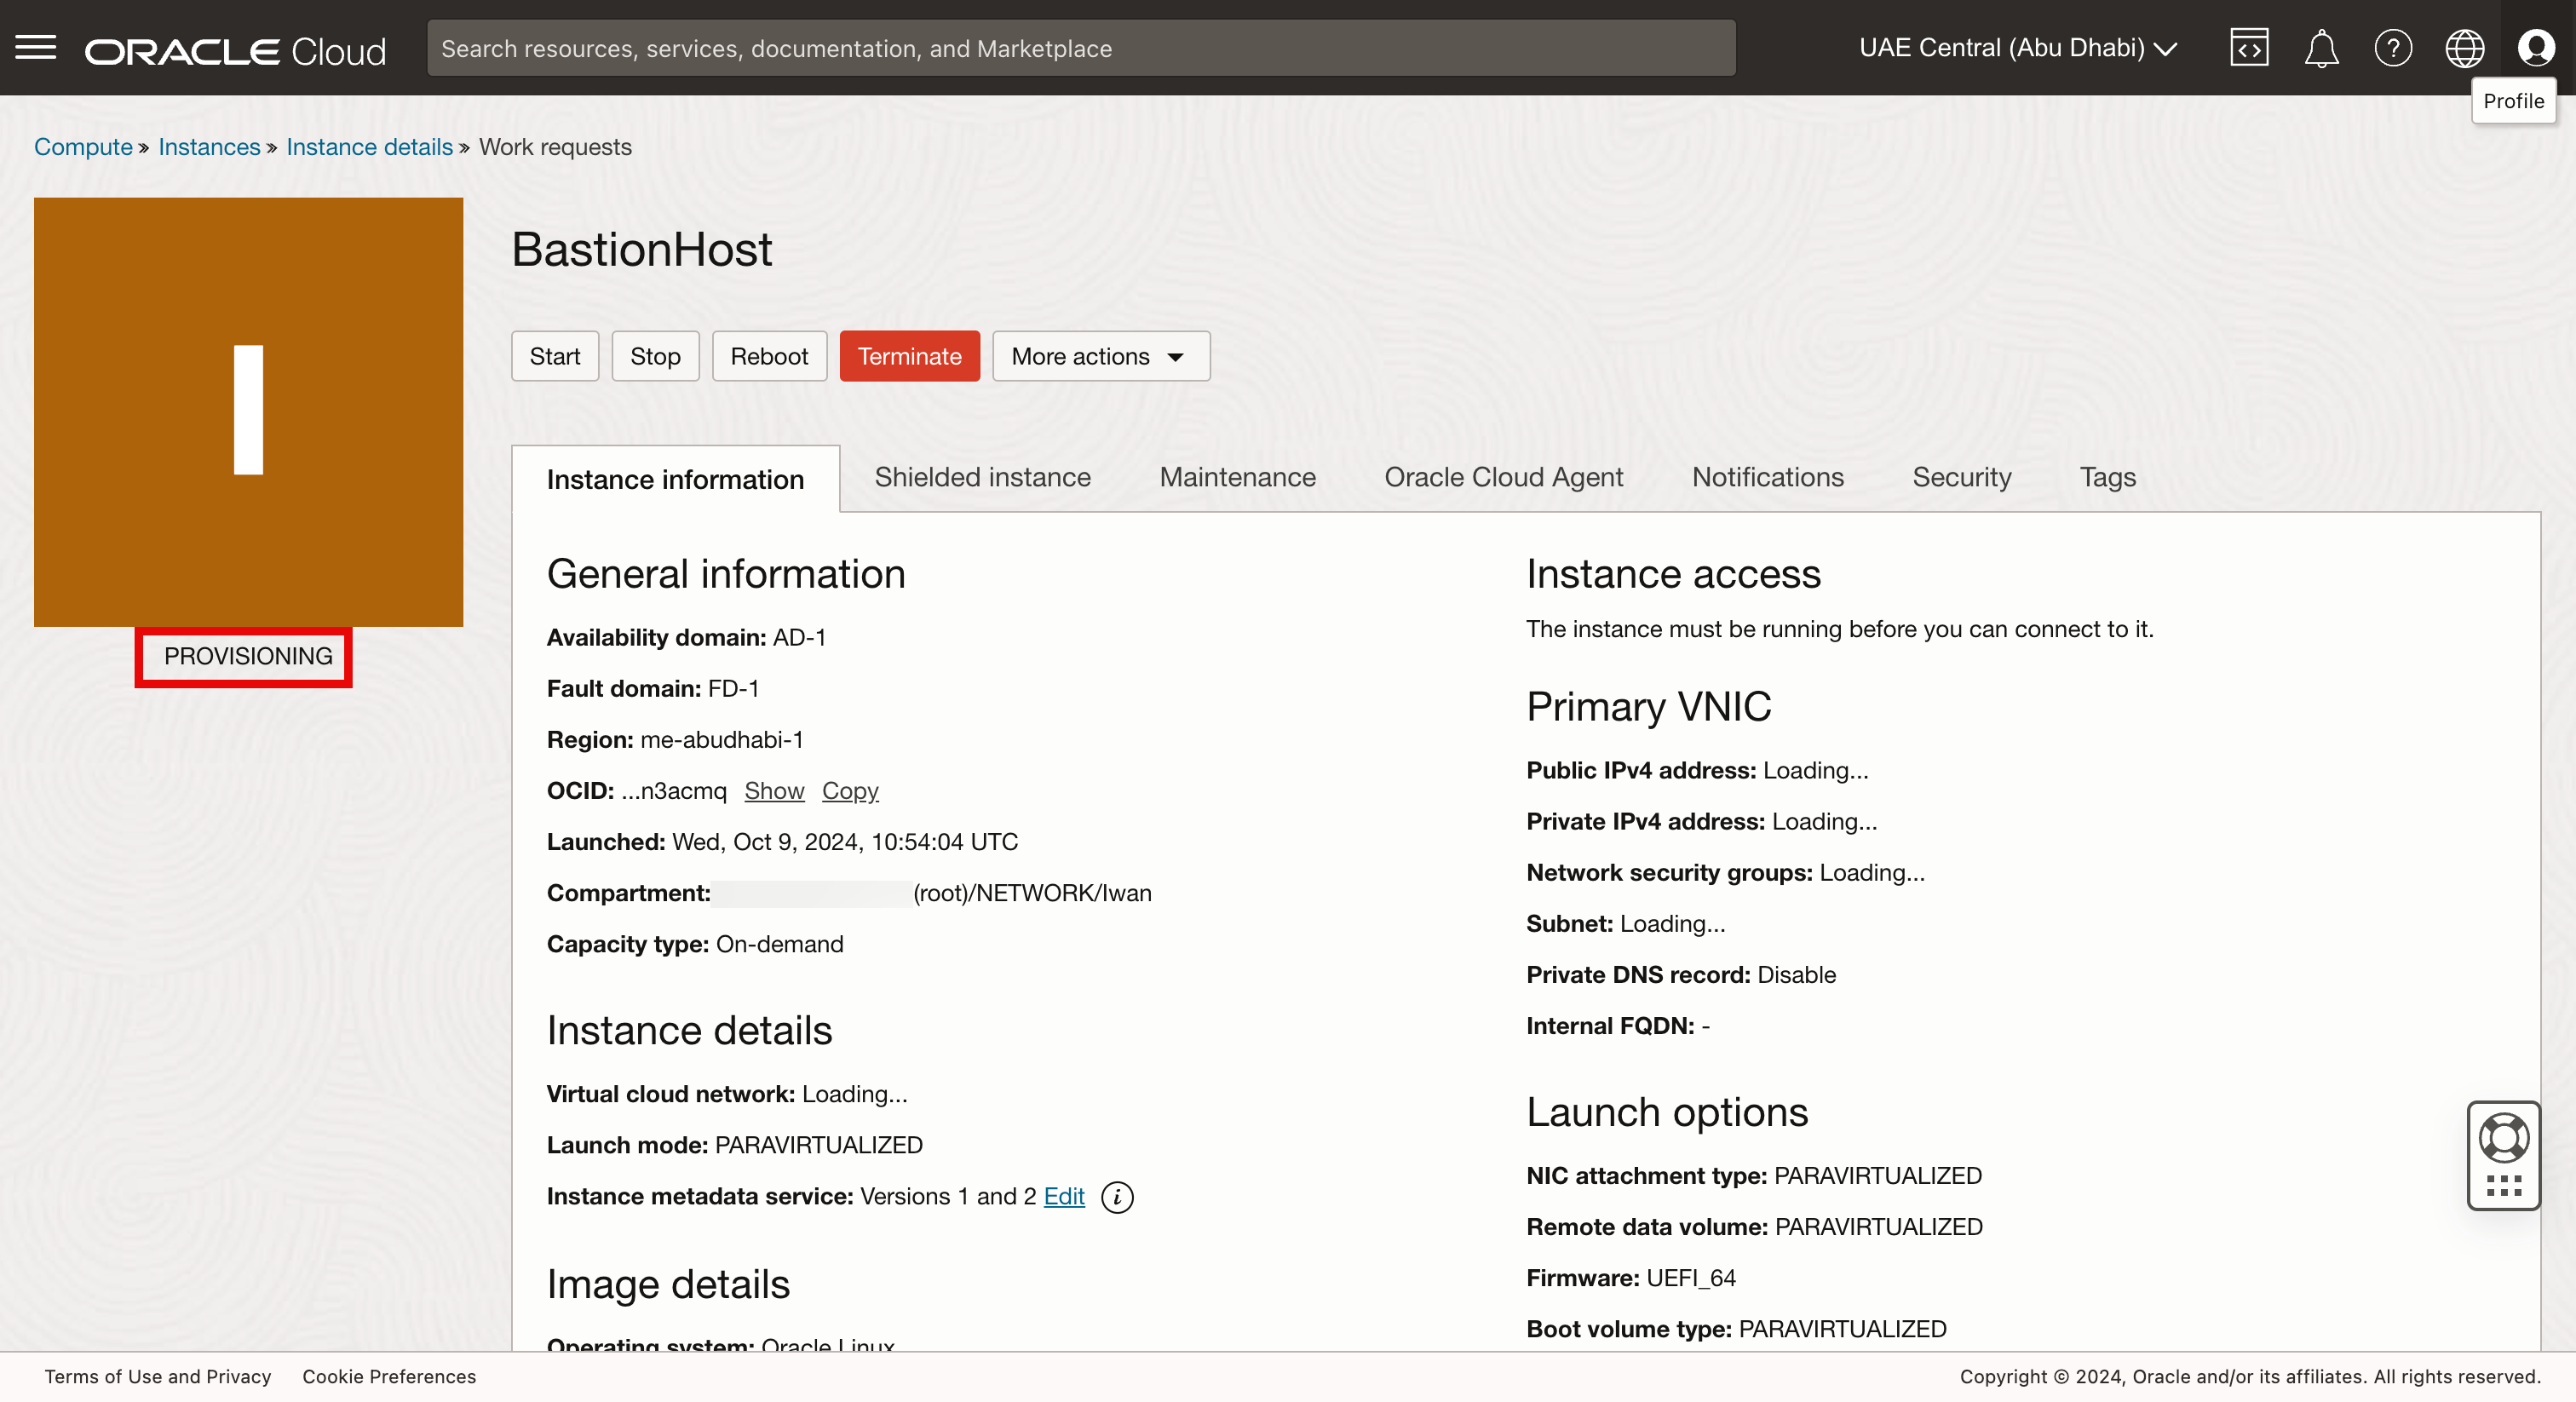
Task: Click the search resources input field
Action: [1080, 48]
